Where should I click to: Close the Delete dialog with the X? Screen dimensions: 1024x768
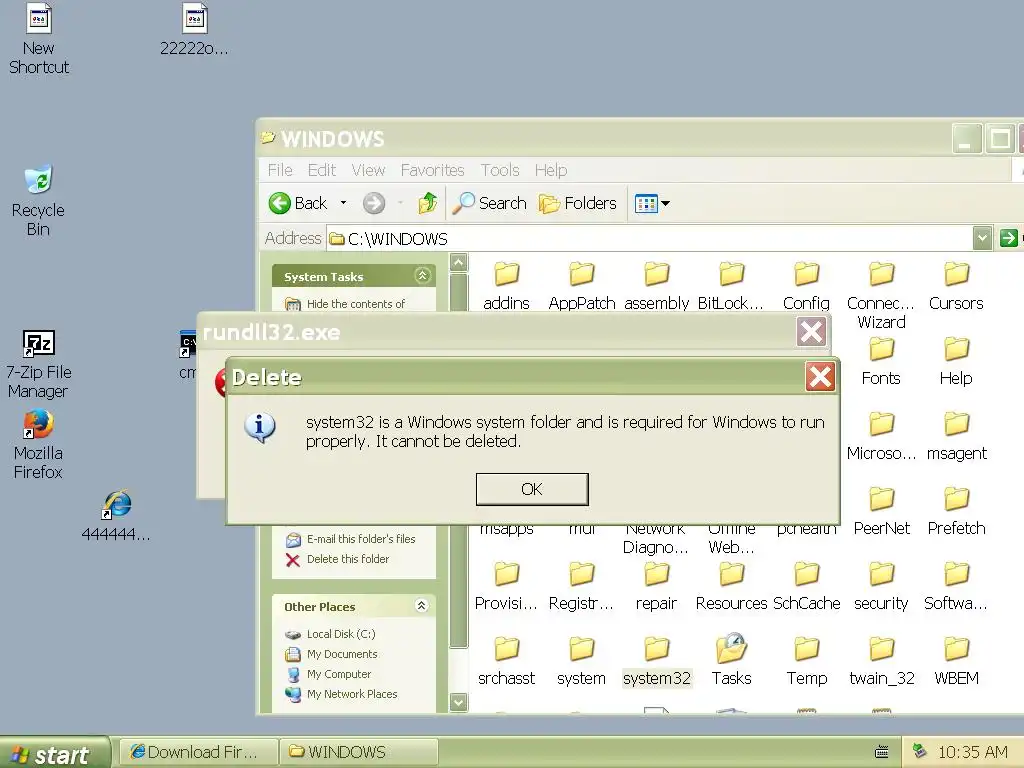tap(820, 377)
